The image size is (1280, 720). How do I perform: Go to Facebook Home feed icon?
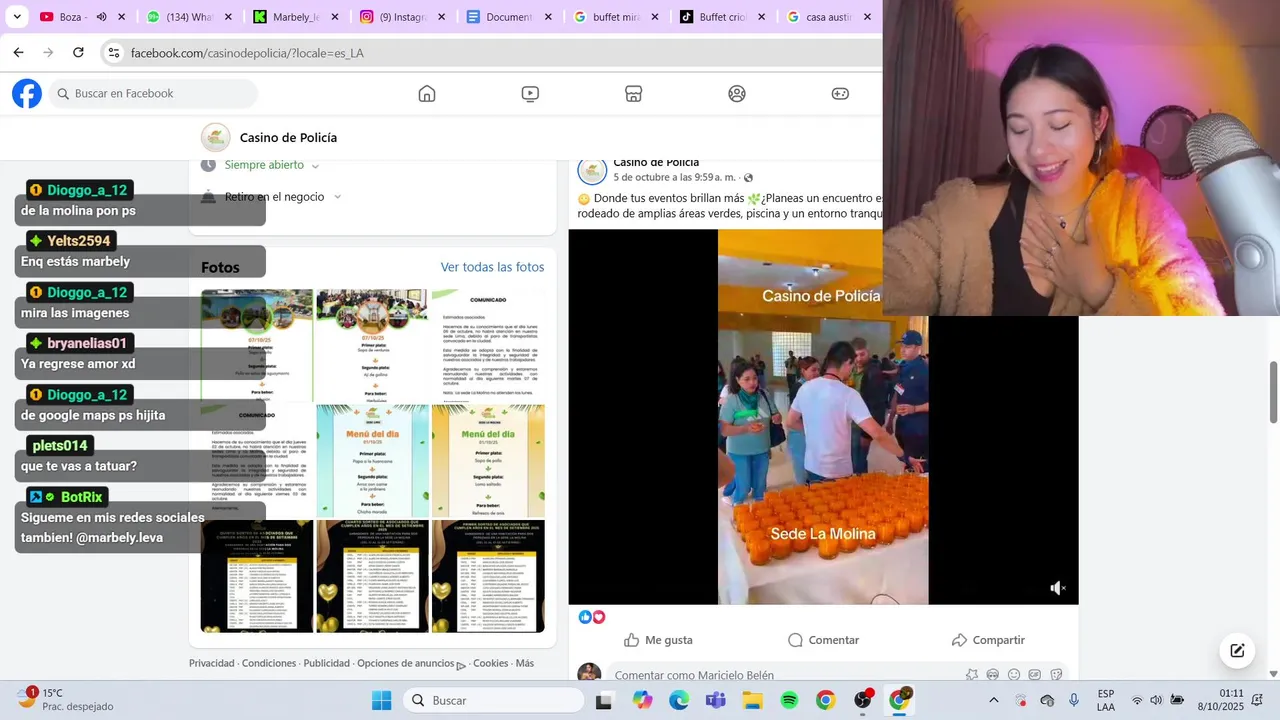[427, 94]
